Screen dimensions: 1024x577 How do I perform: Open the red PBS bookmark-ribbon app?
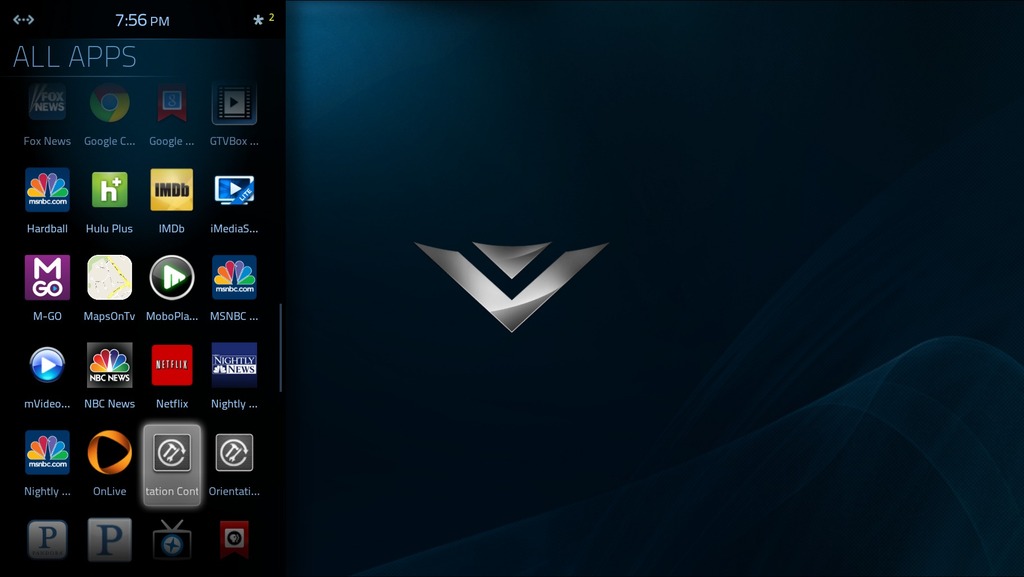coord(234,540)
